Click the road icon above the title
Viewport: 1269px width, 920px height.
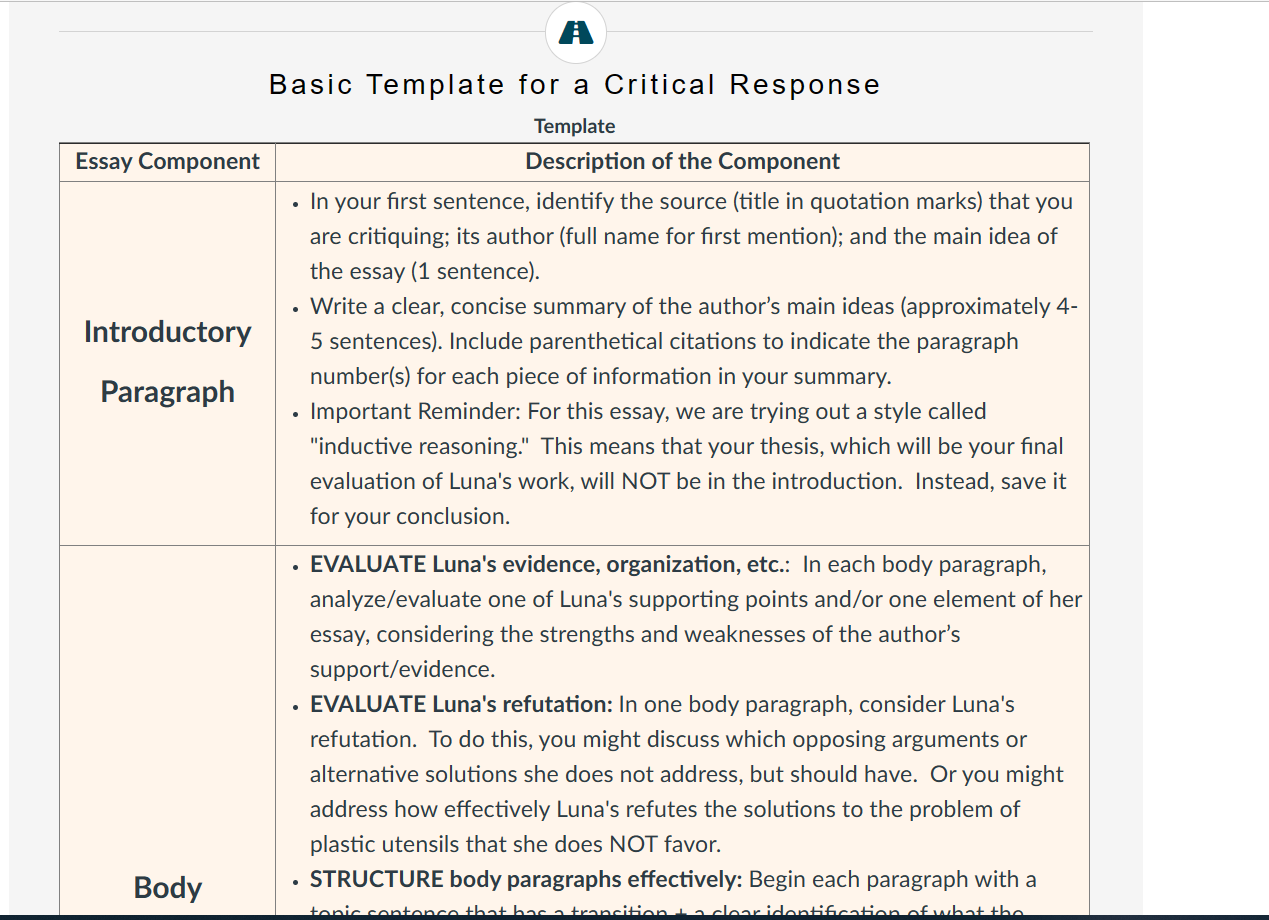(x=576, y=32)
